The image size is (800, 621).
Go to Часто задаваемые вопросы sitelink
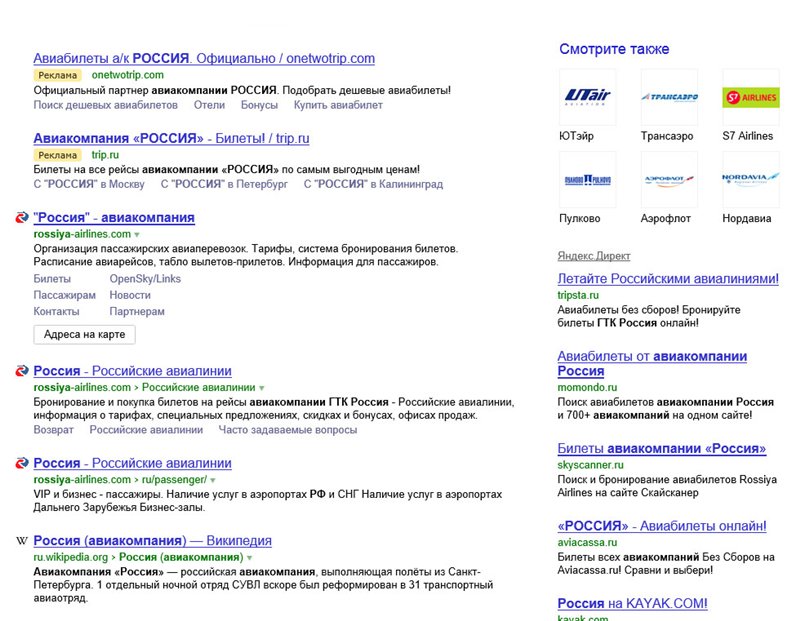pos(288,430)
